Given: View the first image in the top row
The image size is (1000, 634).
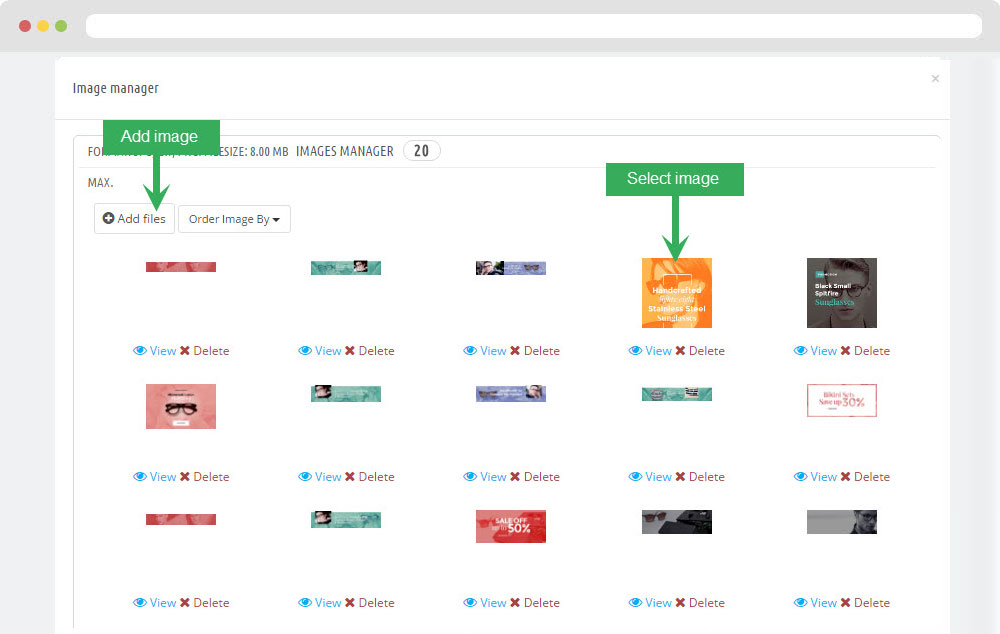Looking at the screenshot, I should 155,351.
